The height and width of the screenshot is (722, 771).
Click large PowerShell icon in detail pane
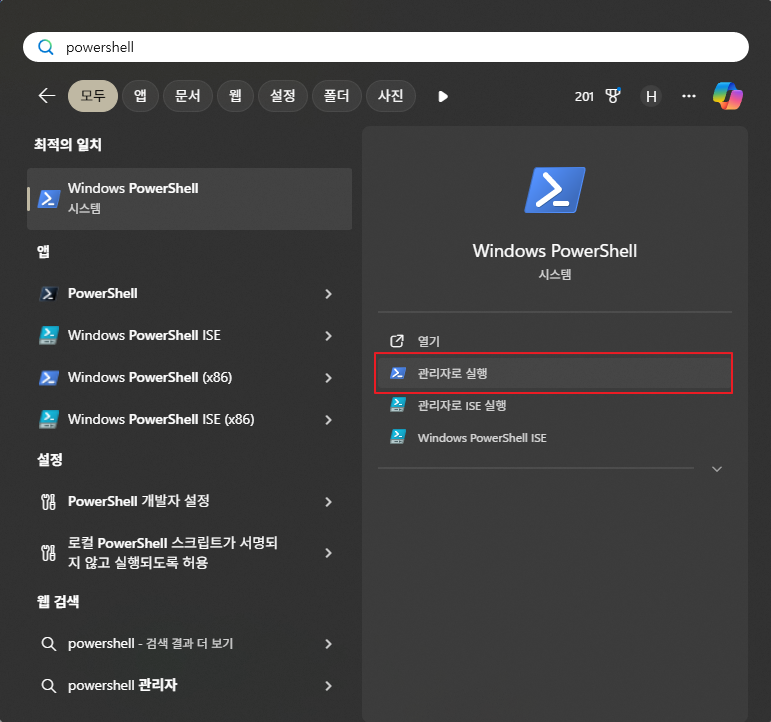coord(555,190)
